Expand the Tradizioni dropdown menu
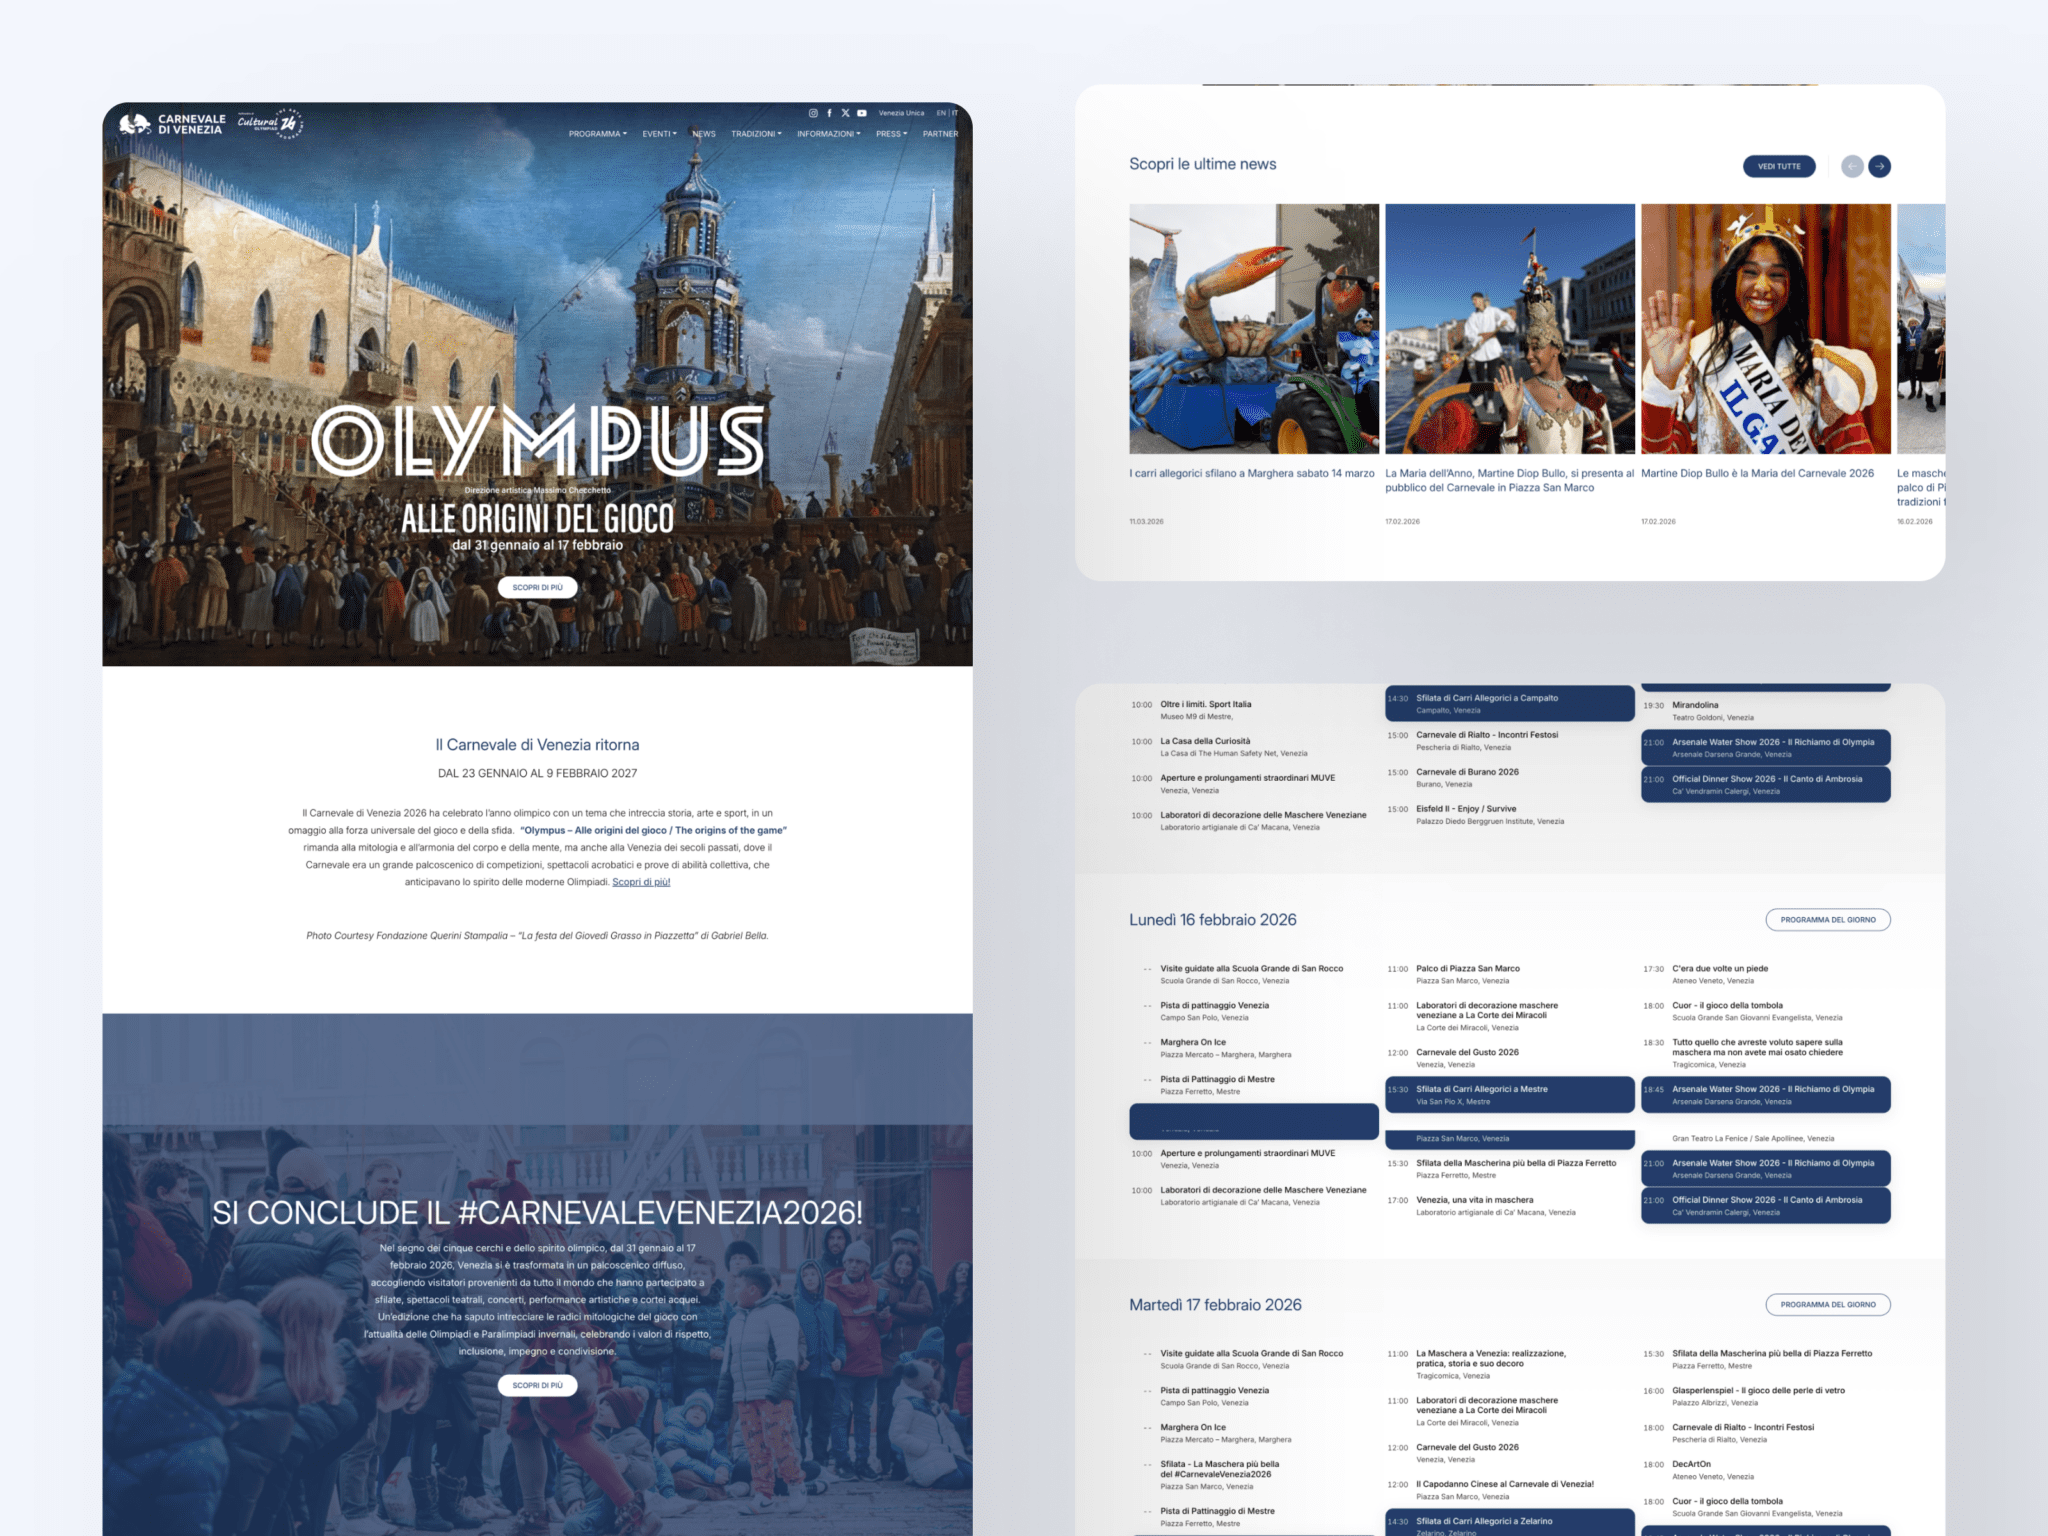 755,134
